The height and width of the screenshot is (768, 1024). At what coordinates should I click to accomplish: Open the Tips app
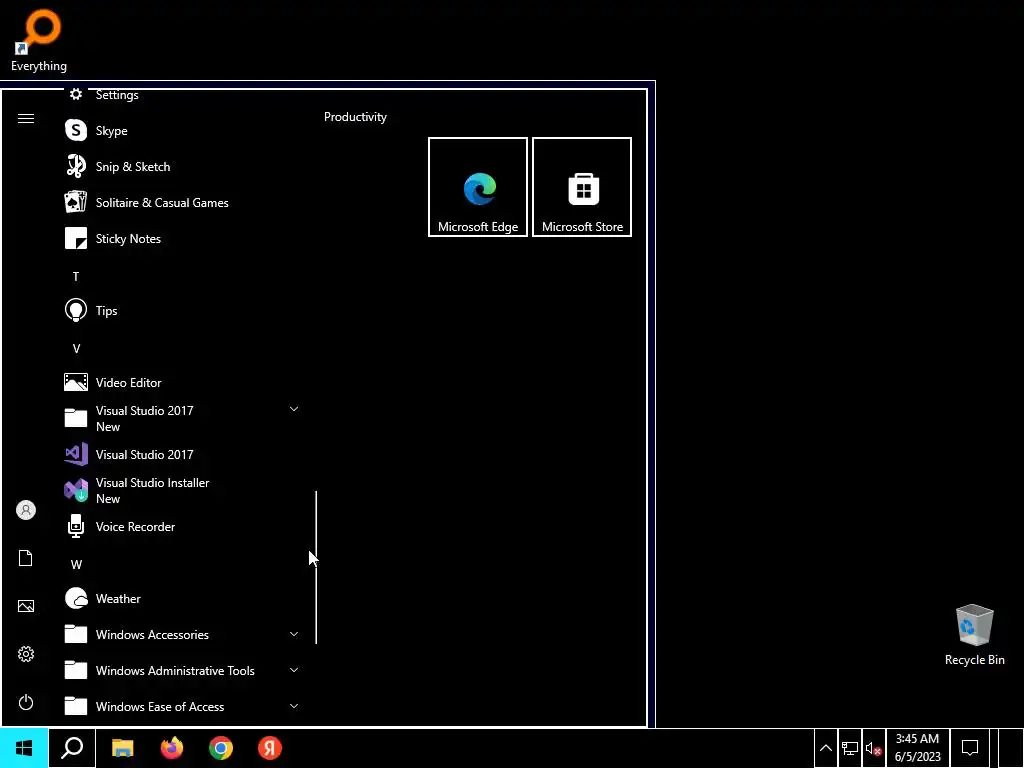tap(182, 310)
